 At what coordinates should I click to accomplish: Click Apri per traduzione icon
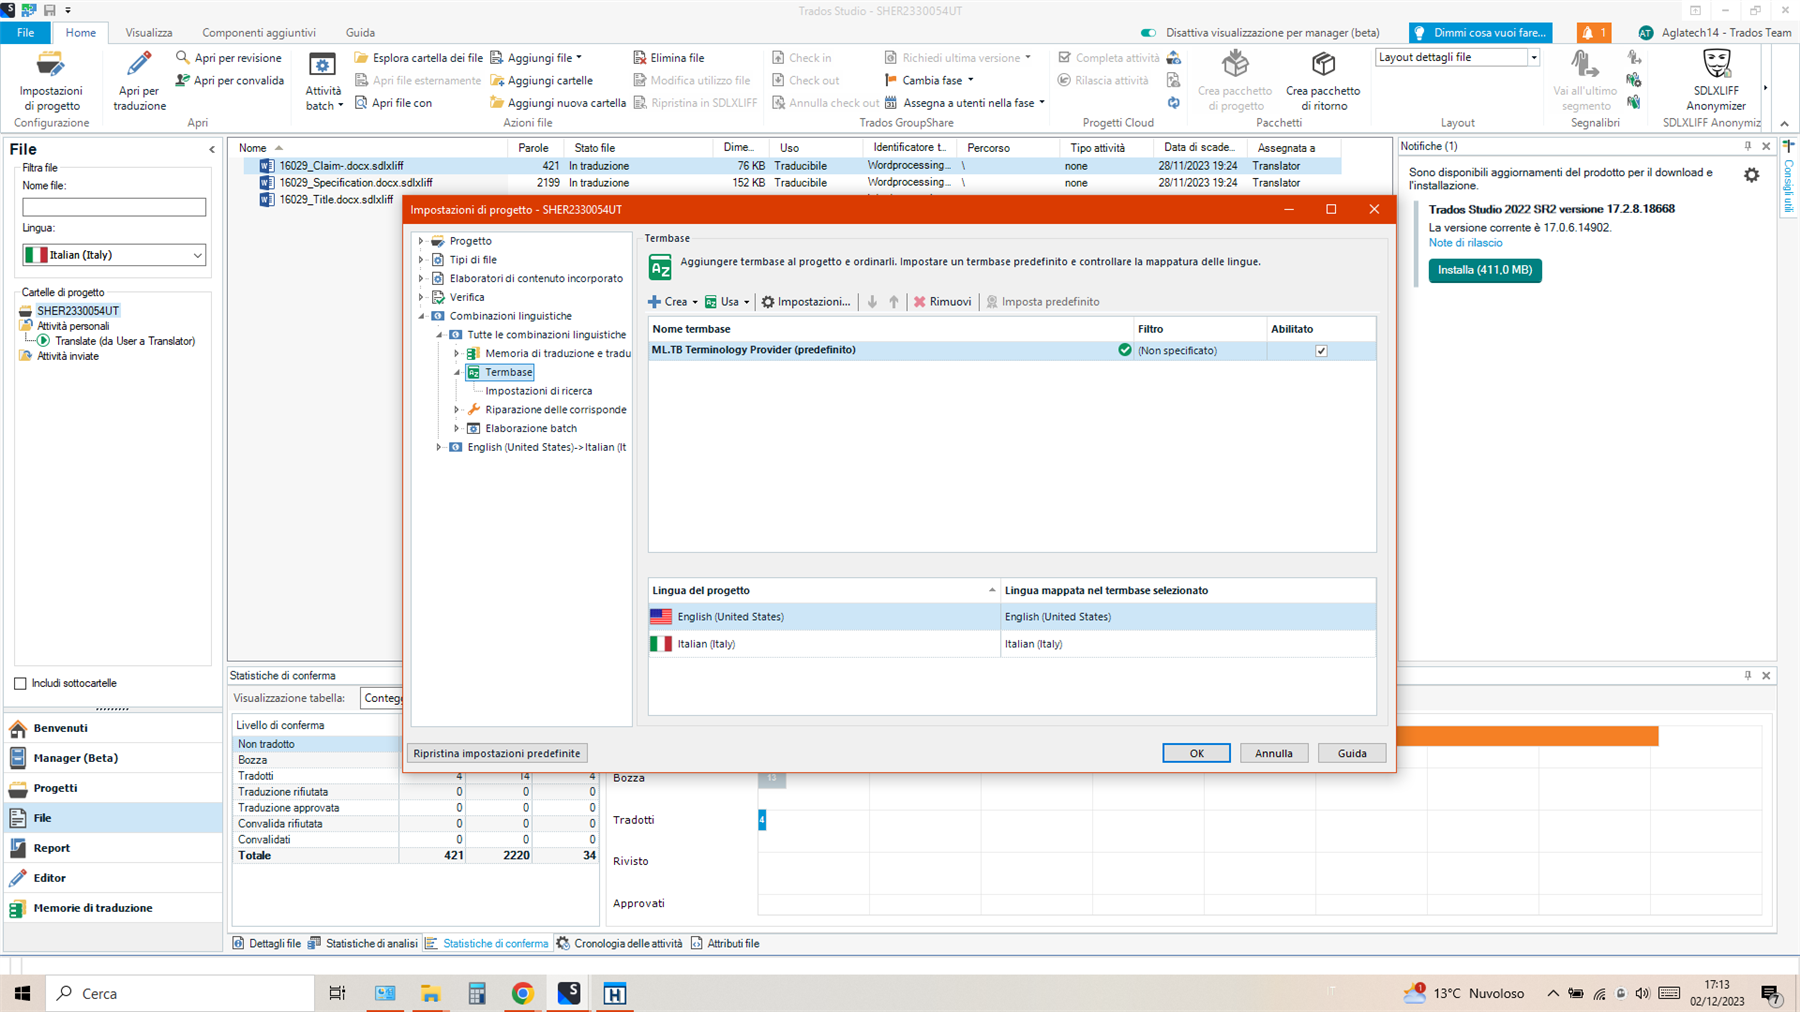click(x=139, y=80)
